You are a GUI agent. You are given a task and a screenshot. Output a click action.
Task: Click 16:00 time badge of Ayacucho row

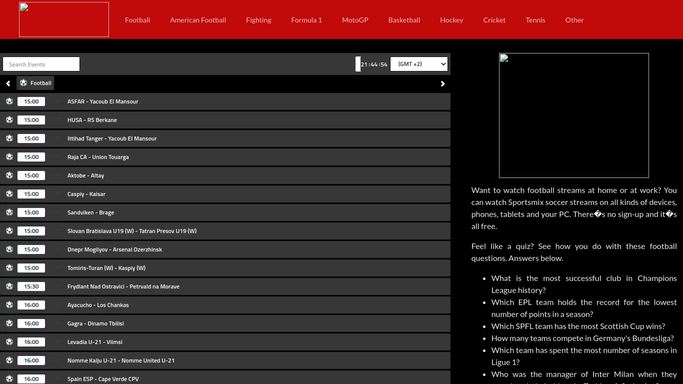pos(31,305)
